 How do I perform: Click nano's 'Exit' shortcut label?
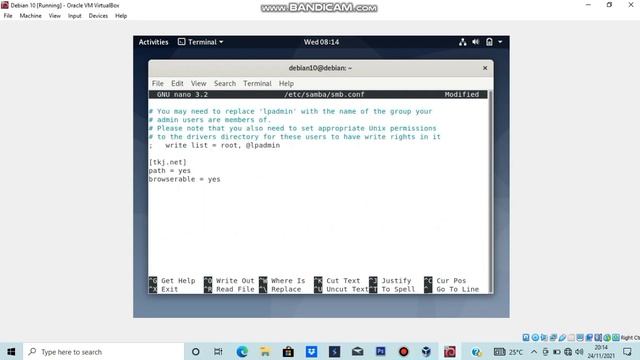pos(169,289)
